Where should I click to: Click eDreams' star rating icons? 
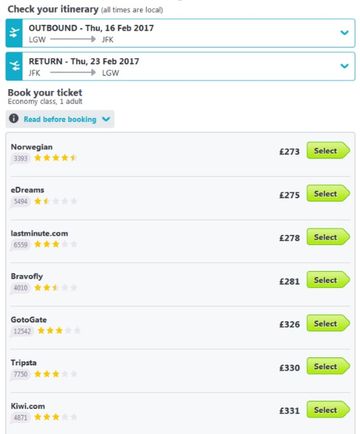(x=55, y=201)
